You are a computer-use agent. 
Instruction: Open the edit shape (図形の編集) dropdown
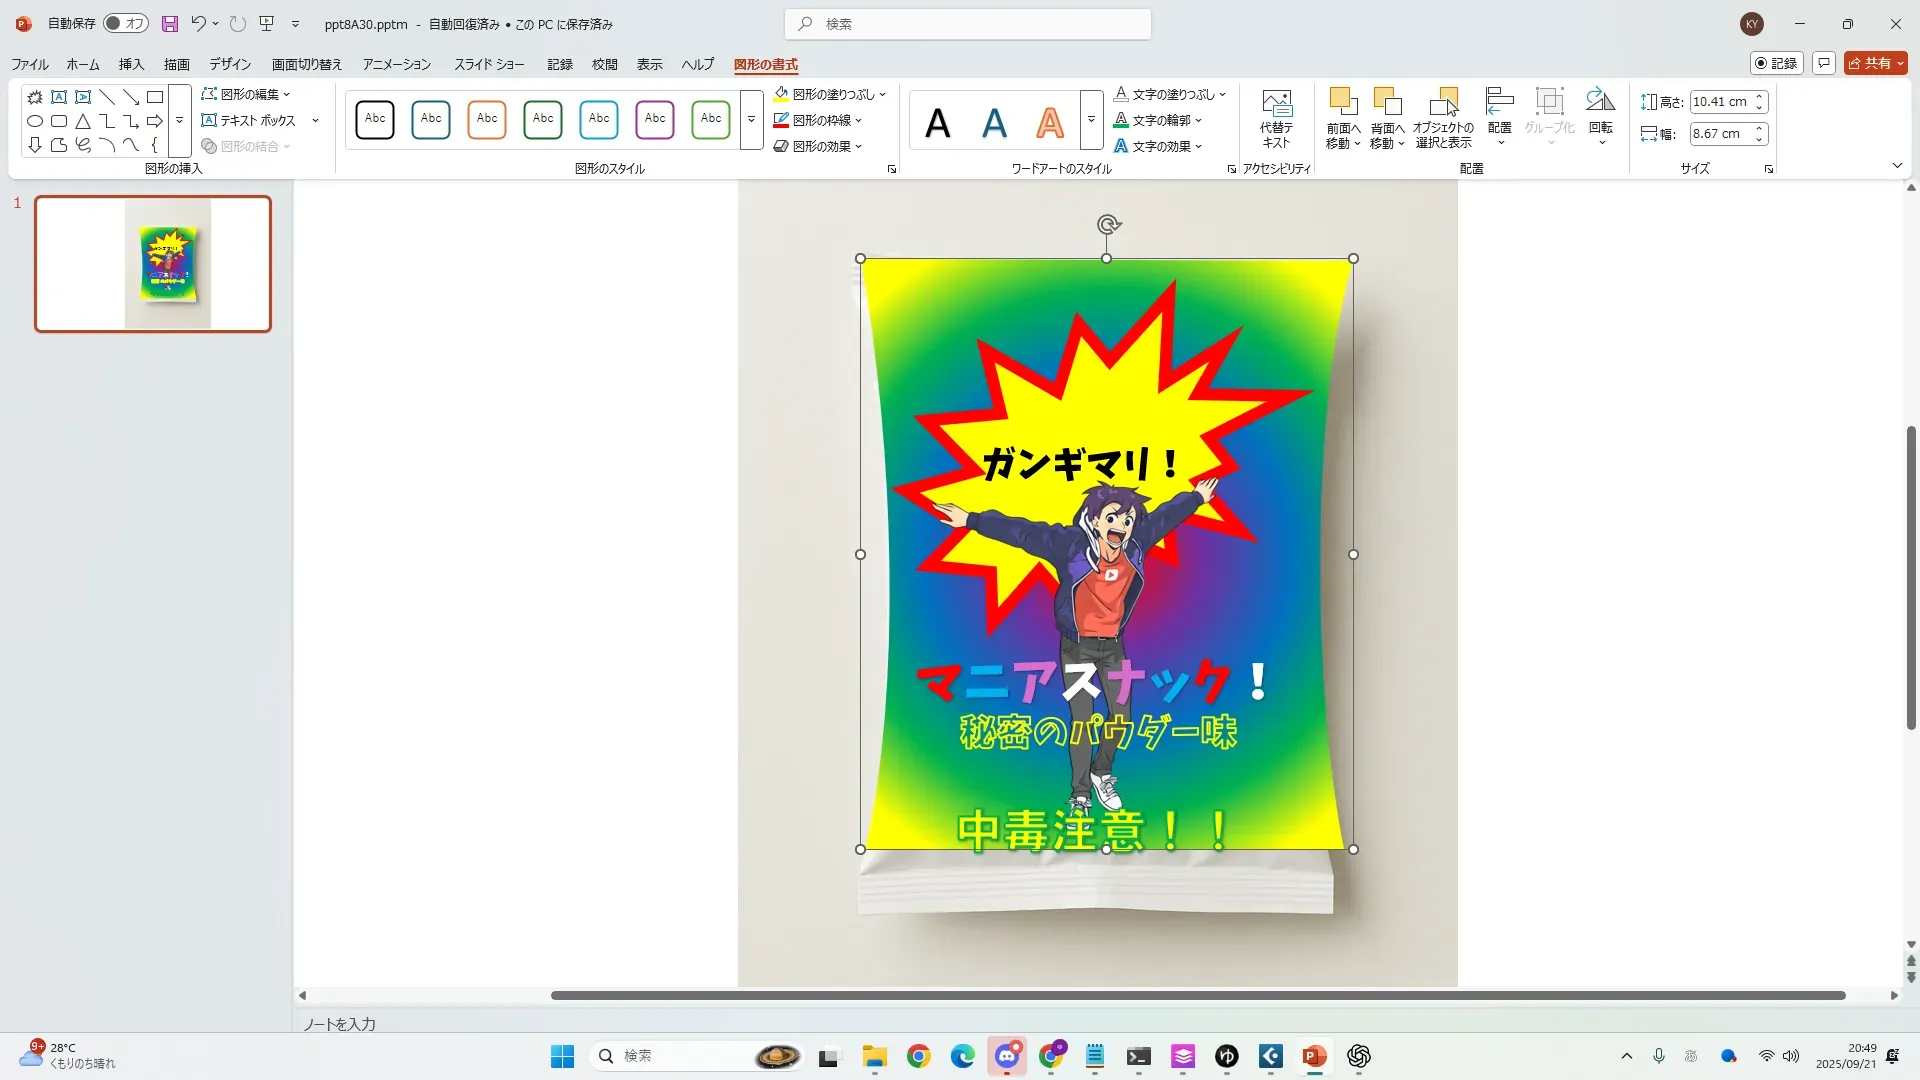coord(247,94)
